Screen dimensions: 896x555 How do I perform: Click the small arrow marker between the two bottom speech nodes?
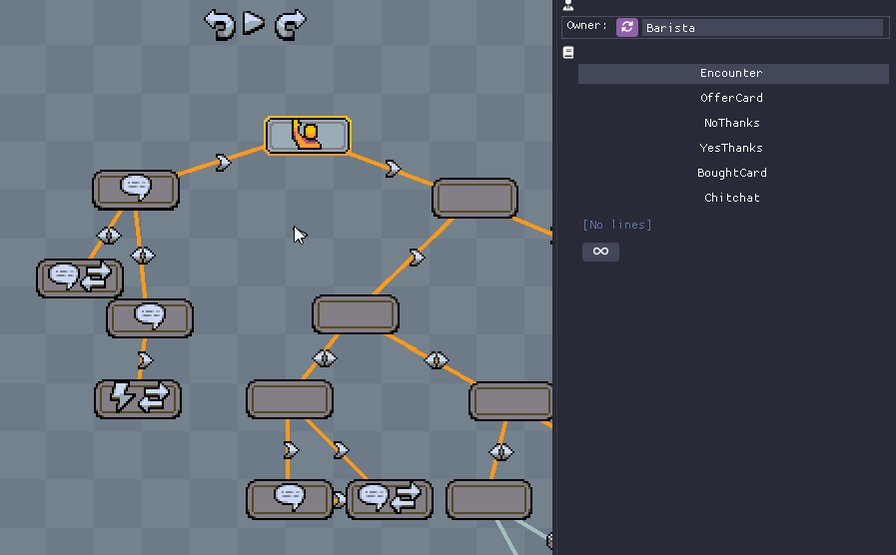coord(339,500)
